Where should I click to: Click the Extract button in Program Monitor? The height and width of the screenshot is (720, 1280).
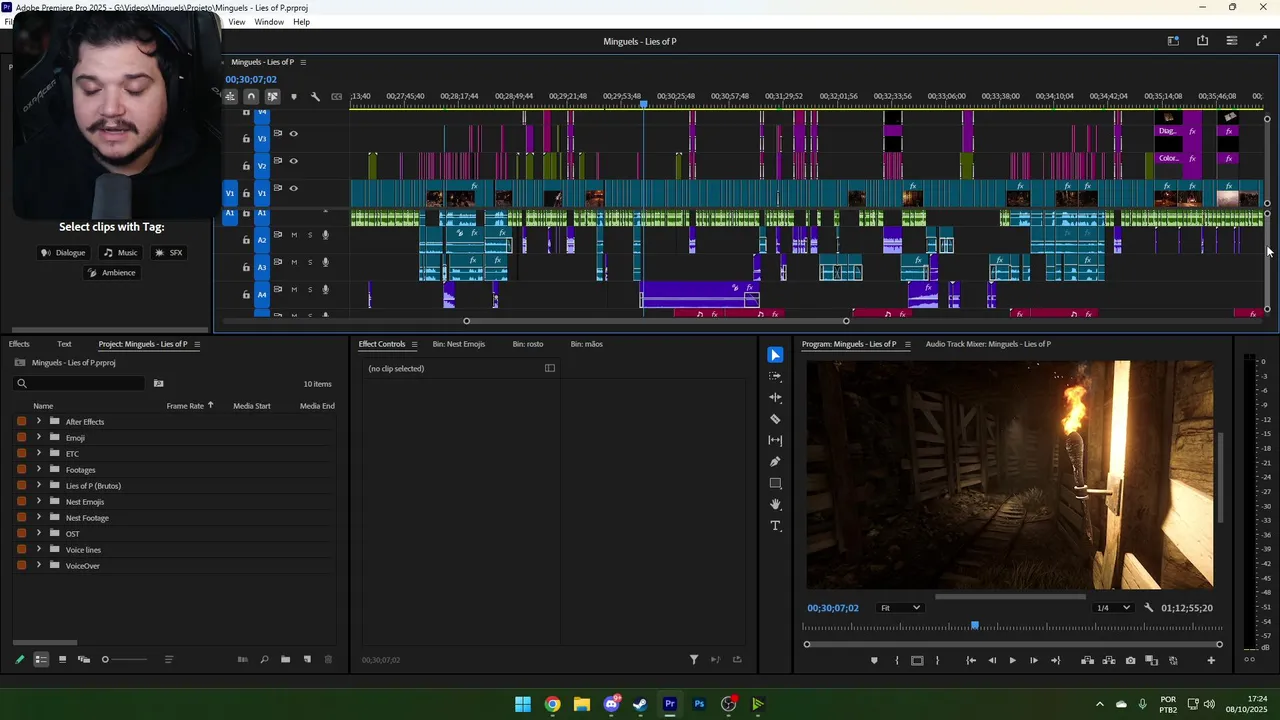point(1109,660)
